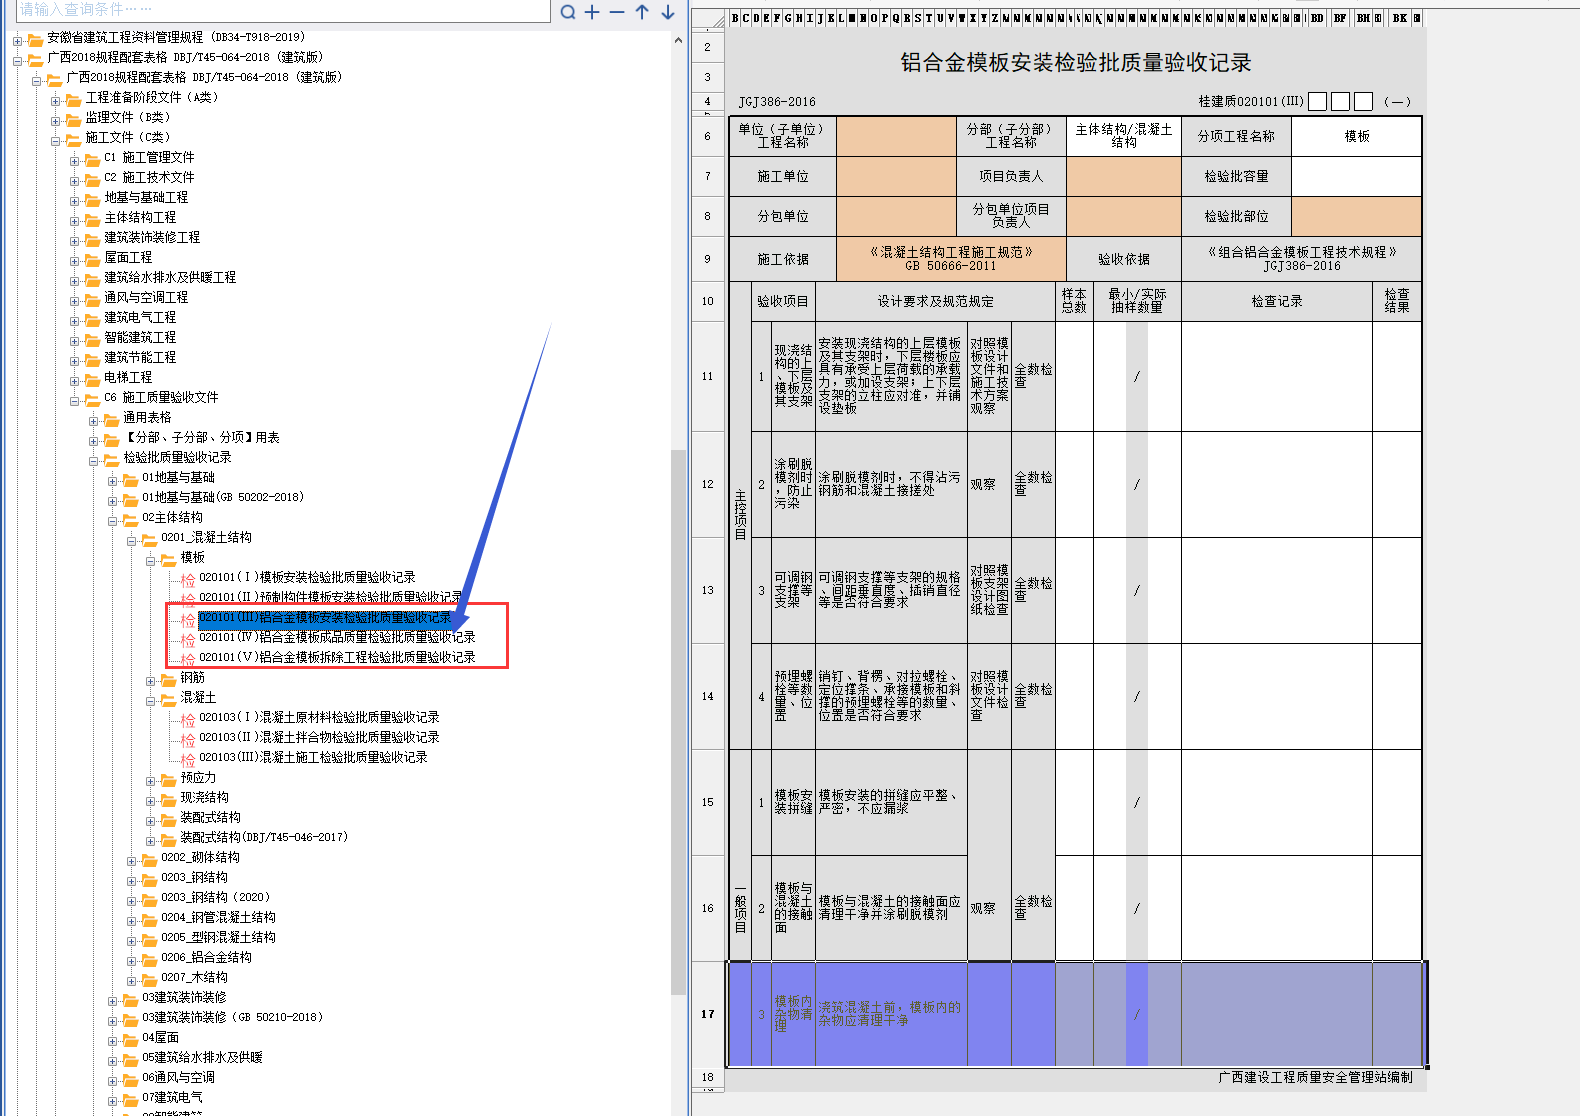1580x1116 pixels.
Task: Click the document icon of 020101(Ⅰ)模板安装检验批质量验收记录
Action: coord(188,578)
